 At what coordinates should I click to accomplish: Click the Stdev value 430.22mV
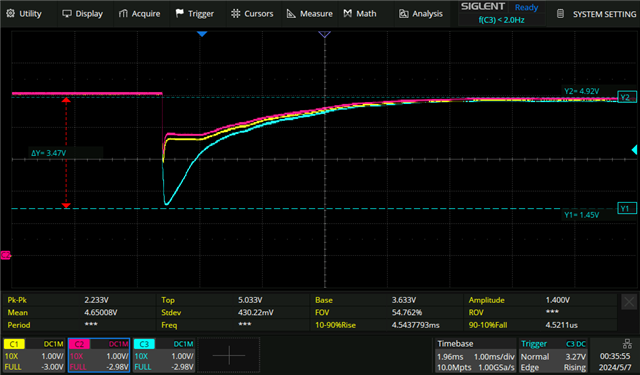point(256,313)
